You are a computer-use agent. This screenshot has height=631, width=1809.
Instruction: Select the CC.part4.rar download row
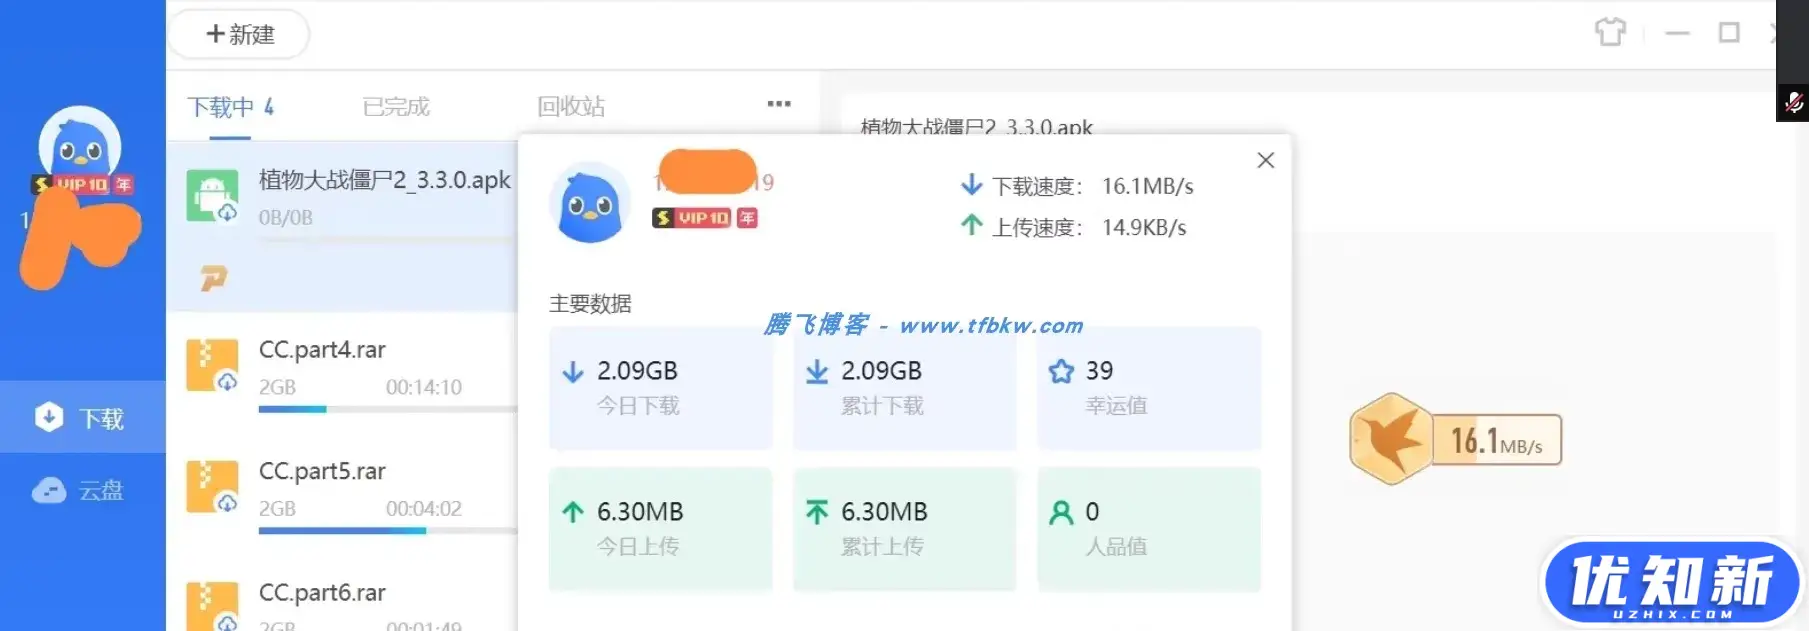(342, 373)
